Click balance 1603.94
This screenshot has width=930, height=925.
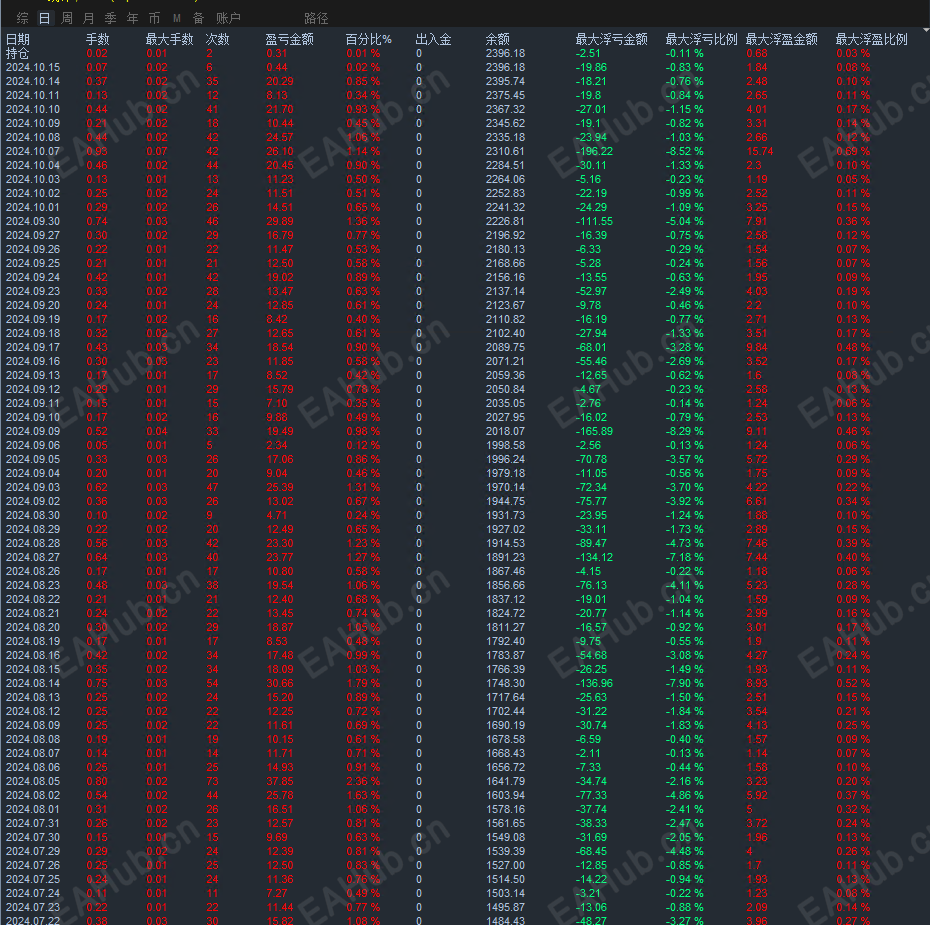coord(505,795)
